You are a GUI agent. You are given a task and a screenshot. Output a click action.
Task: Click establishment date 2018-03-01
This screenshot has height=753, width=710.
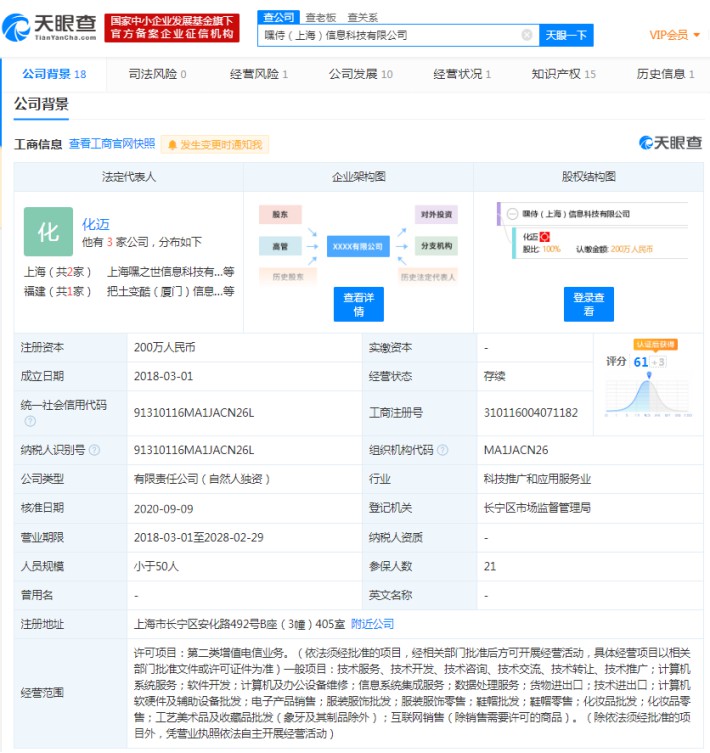click(163, 376)
